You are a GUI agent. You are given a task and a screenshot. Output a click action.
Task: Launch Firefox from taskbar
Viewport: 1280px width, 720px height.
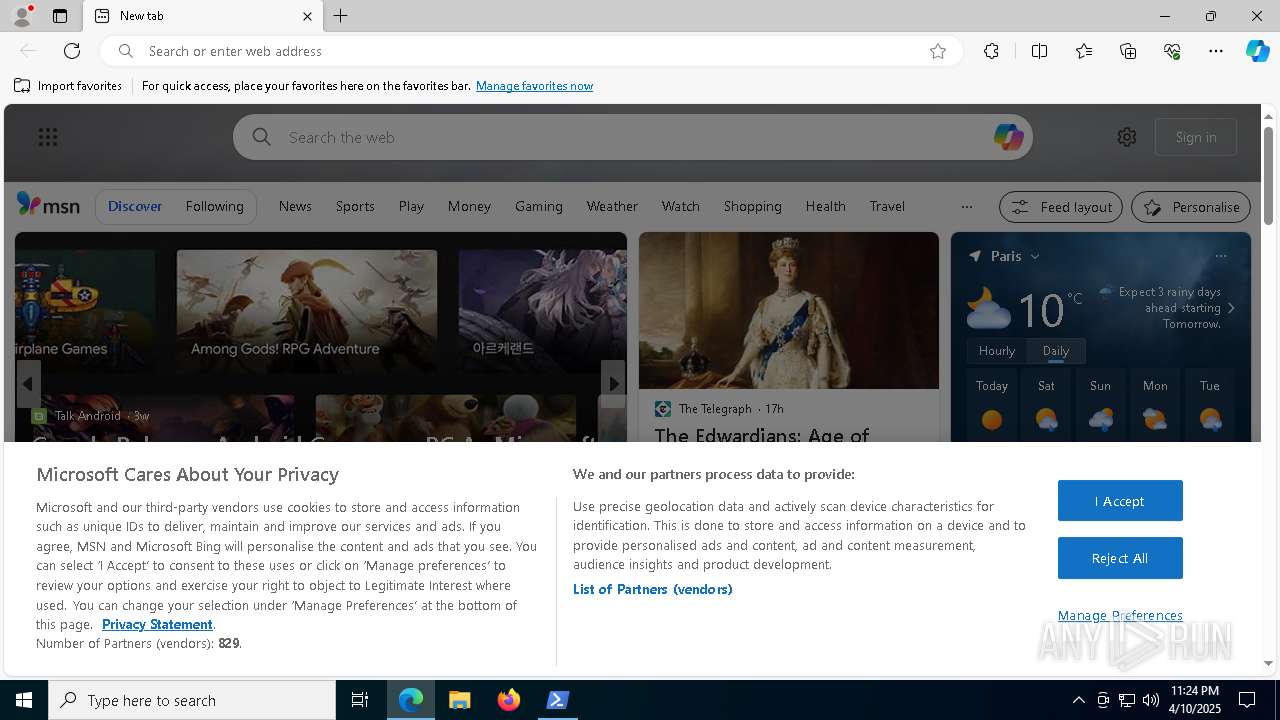tap(509, 700)
